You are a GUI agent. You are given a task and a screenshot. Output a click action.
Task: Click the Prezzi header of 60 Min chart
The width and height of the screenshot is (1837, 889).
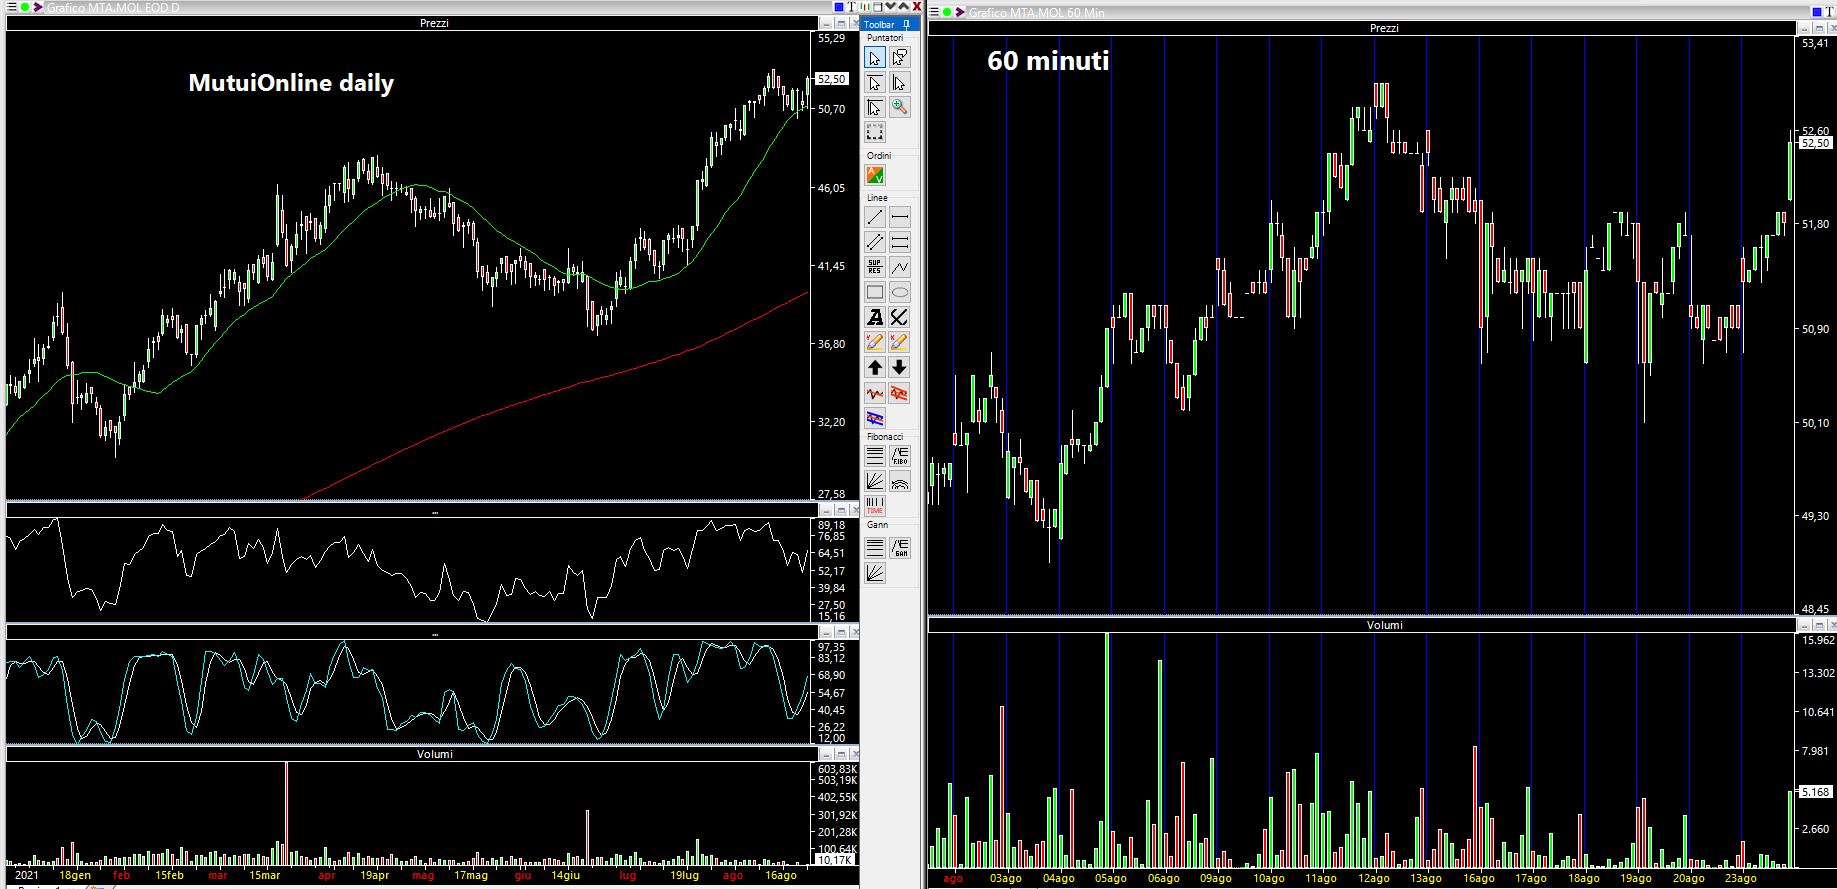pos(1384,28)
